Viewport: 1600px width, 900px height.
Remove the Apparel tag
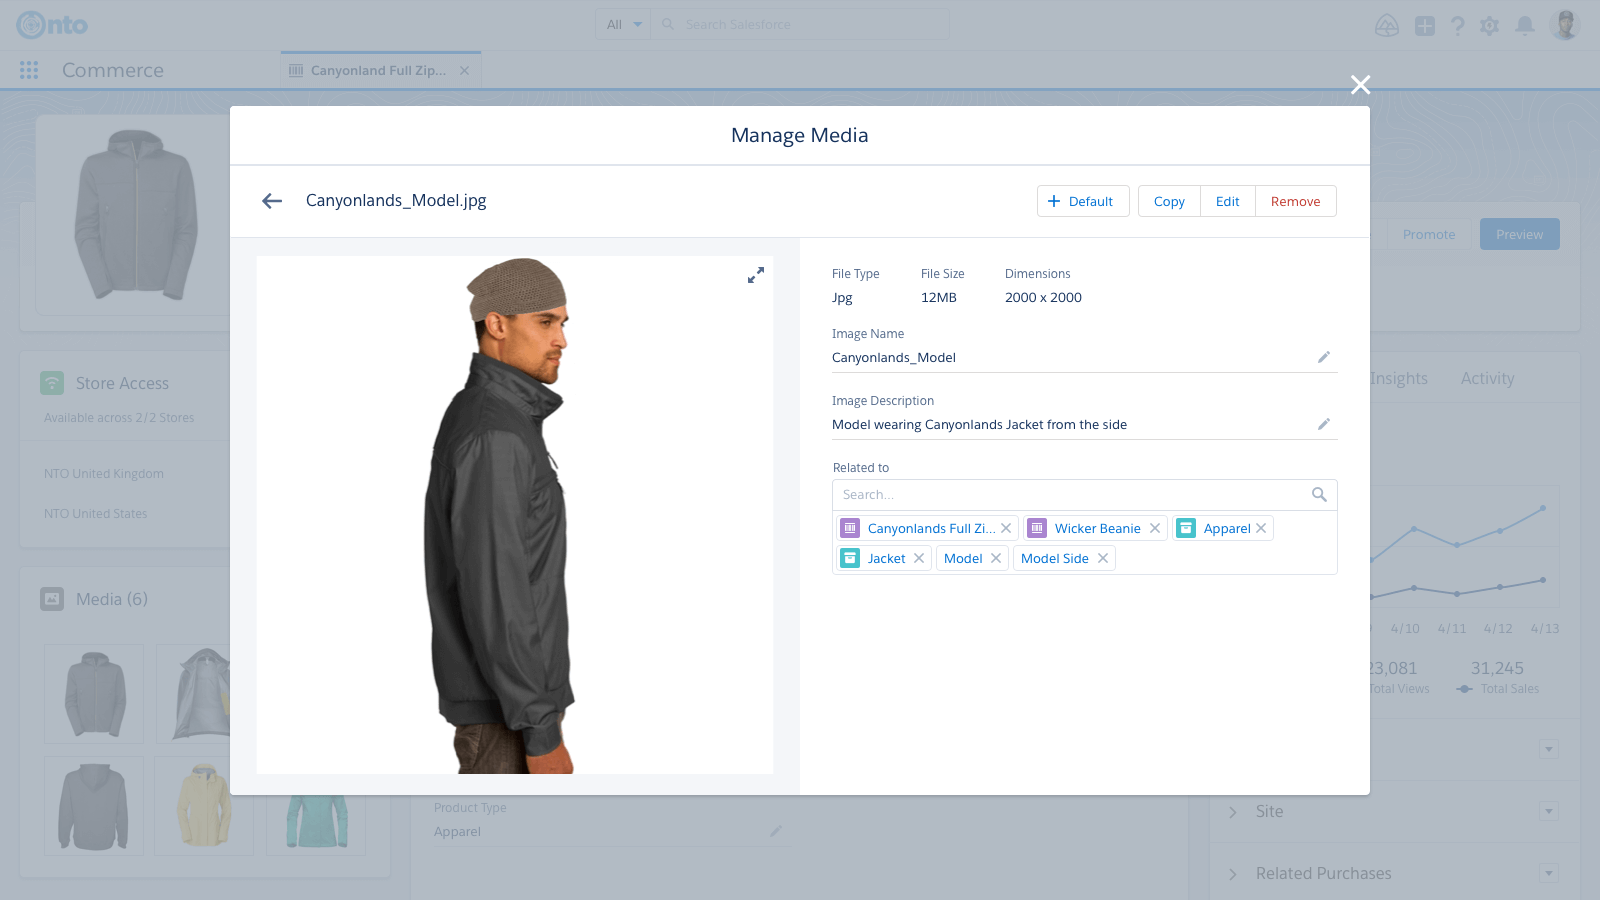click(1261, 528)
